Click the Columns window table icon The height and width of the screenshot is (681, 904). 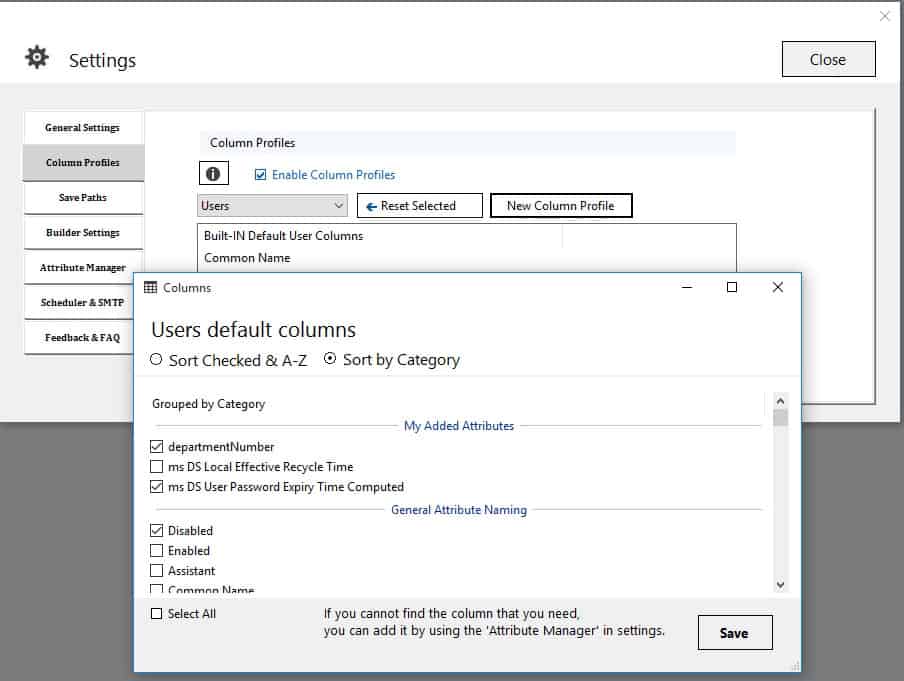coord(150,287)
